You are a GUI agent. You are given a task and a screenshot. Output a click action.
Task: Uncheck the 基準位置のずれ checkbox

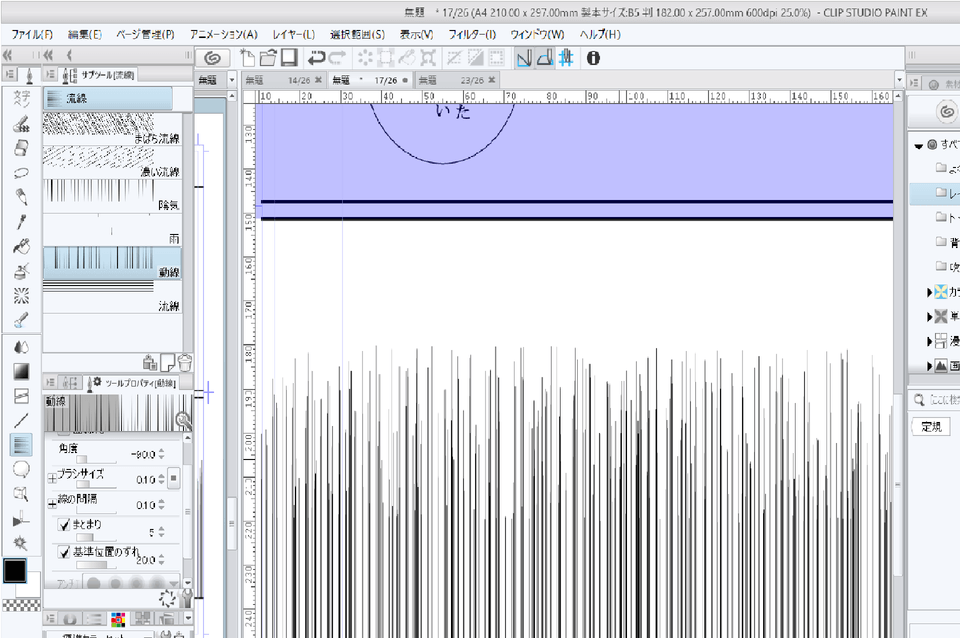(65, 552)
